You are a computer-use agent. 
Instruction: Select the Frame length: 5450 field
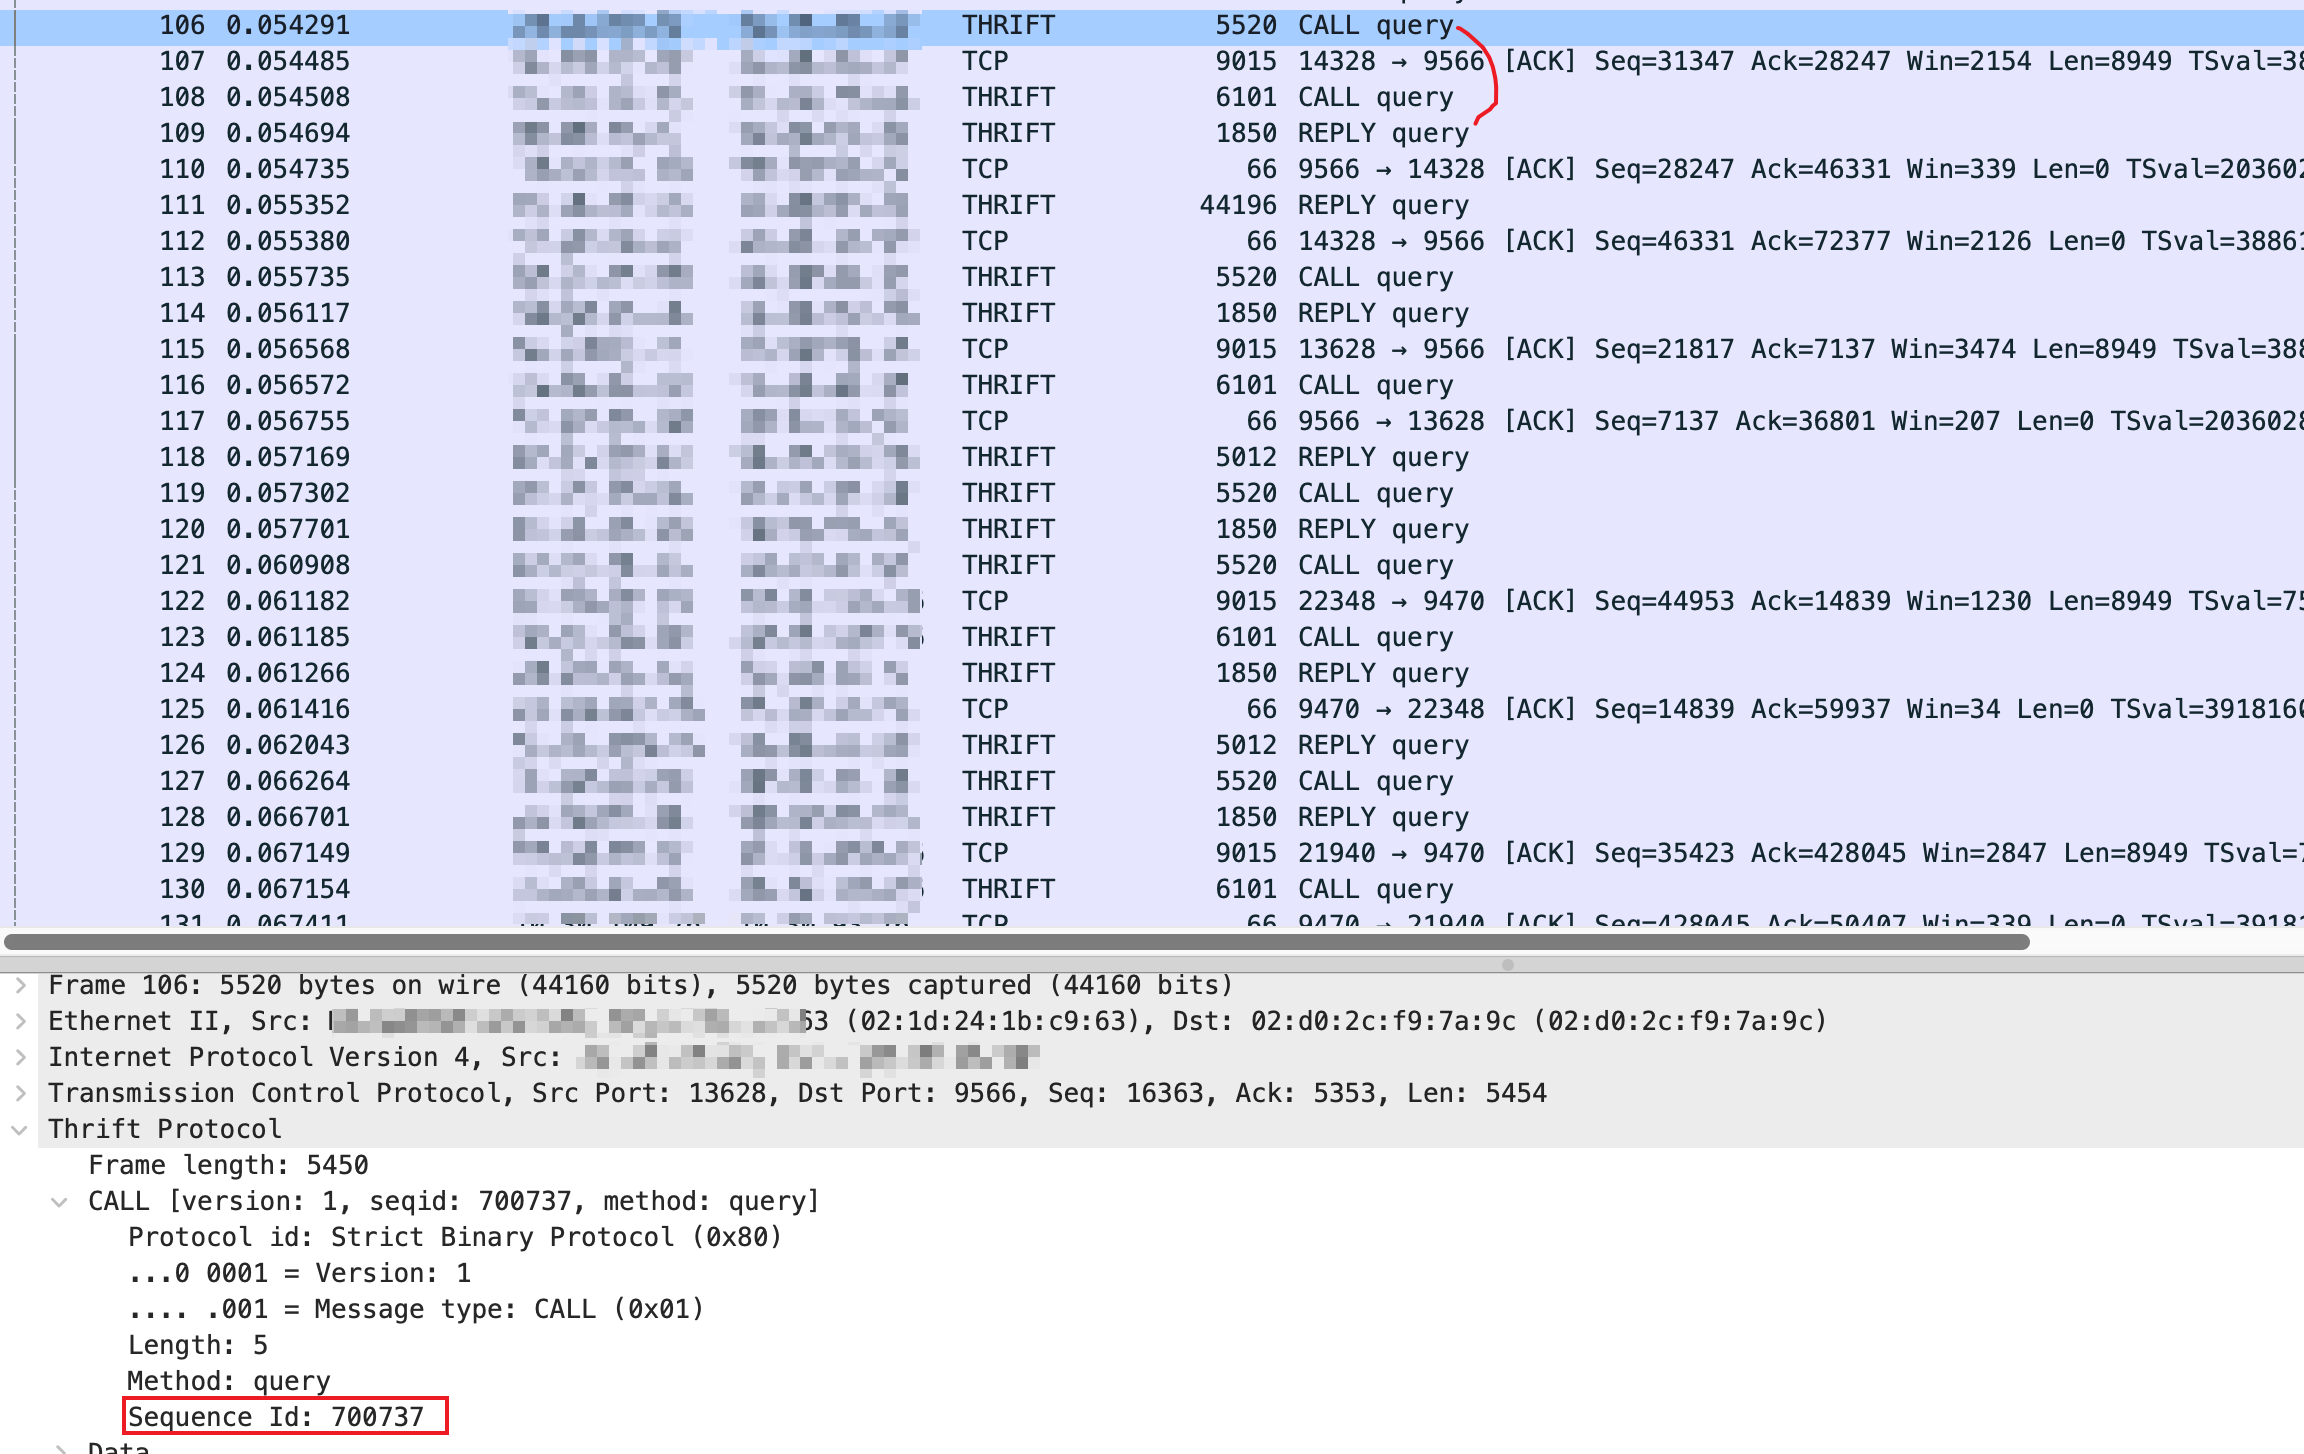(228, 1165)
